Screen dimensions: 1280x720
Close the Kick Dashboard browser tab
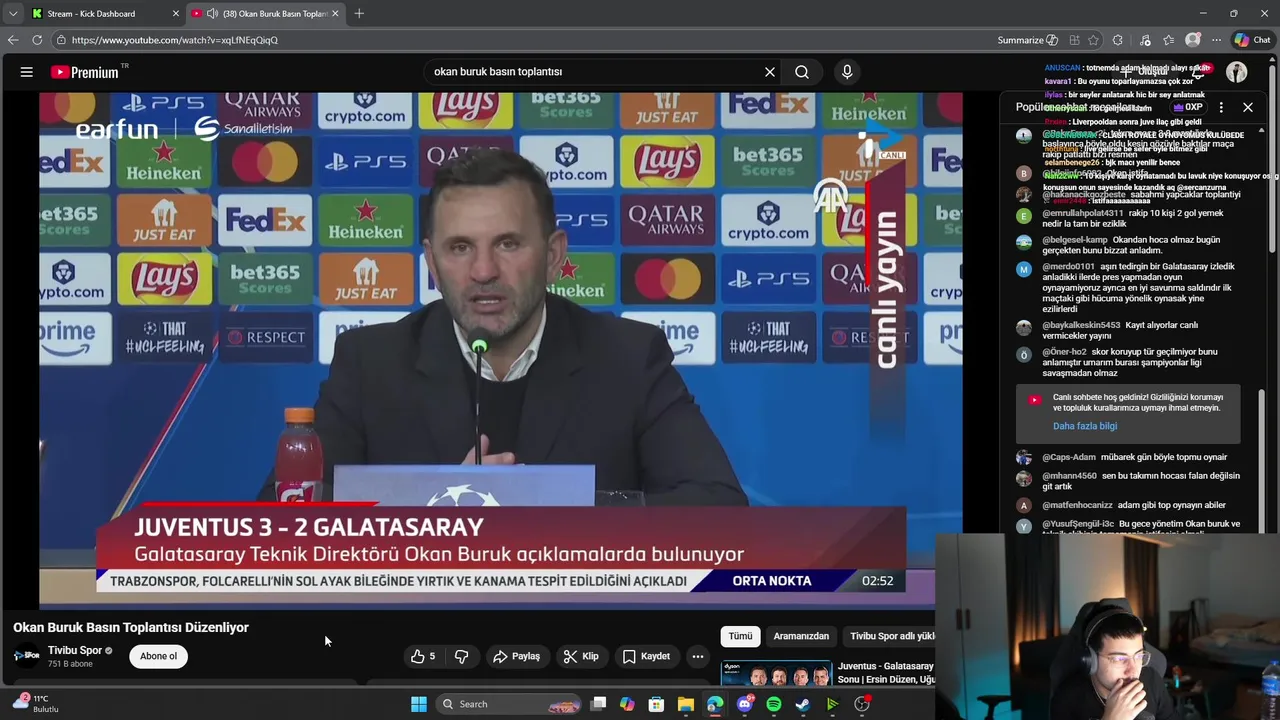pyautogui.click(x=176, y=13)
